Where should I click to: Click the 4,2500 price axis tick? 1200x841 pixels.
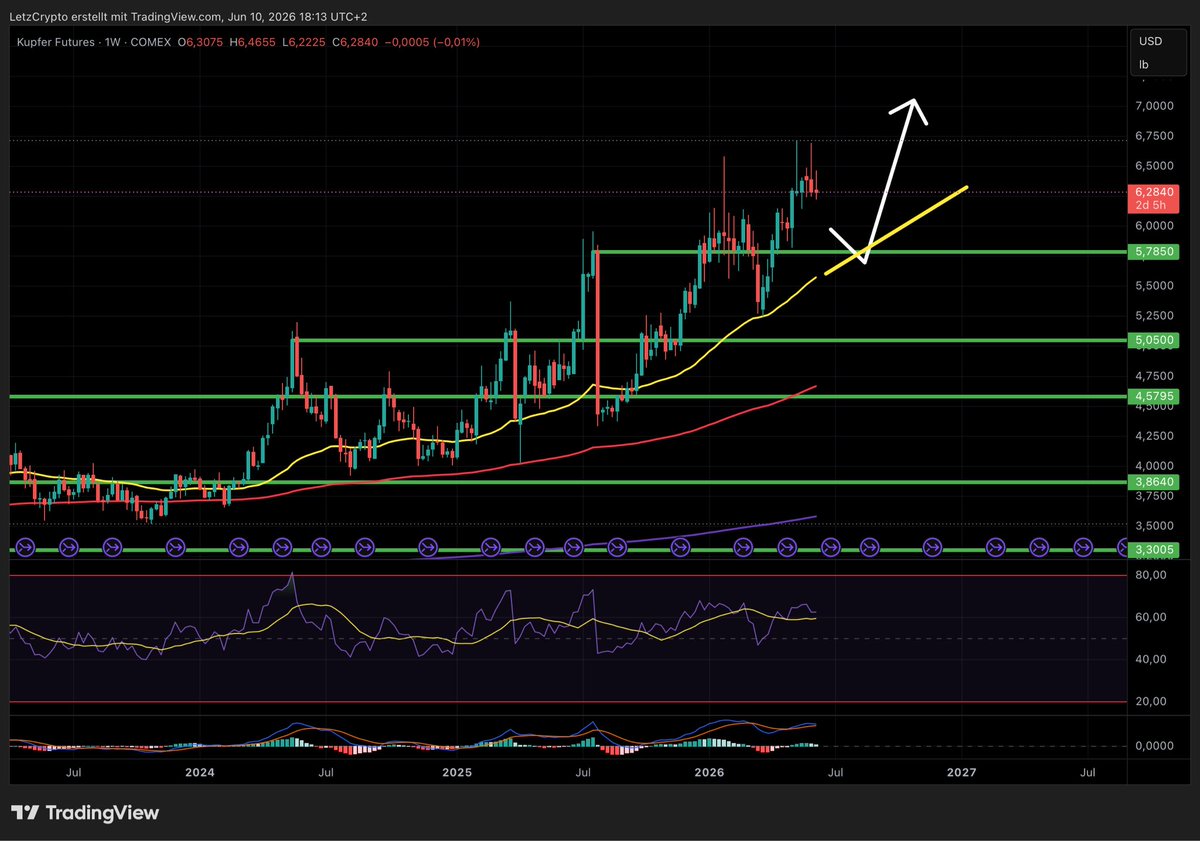point(1153,436)
